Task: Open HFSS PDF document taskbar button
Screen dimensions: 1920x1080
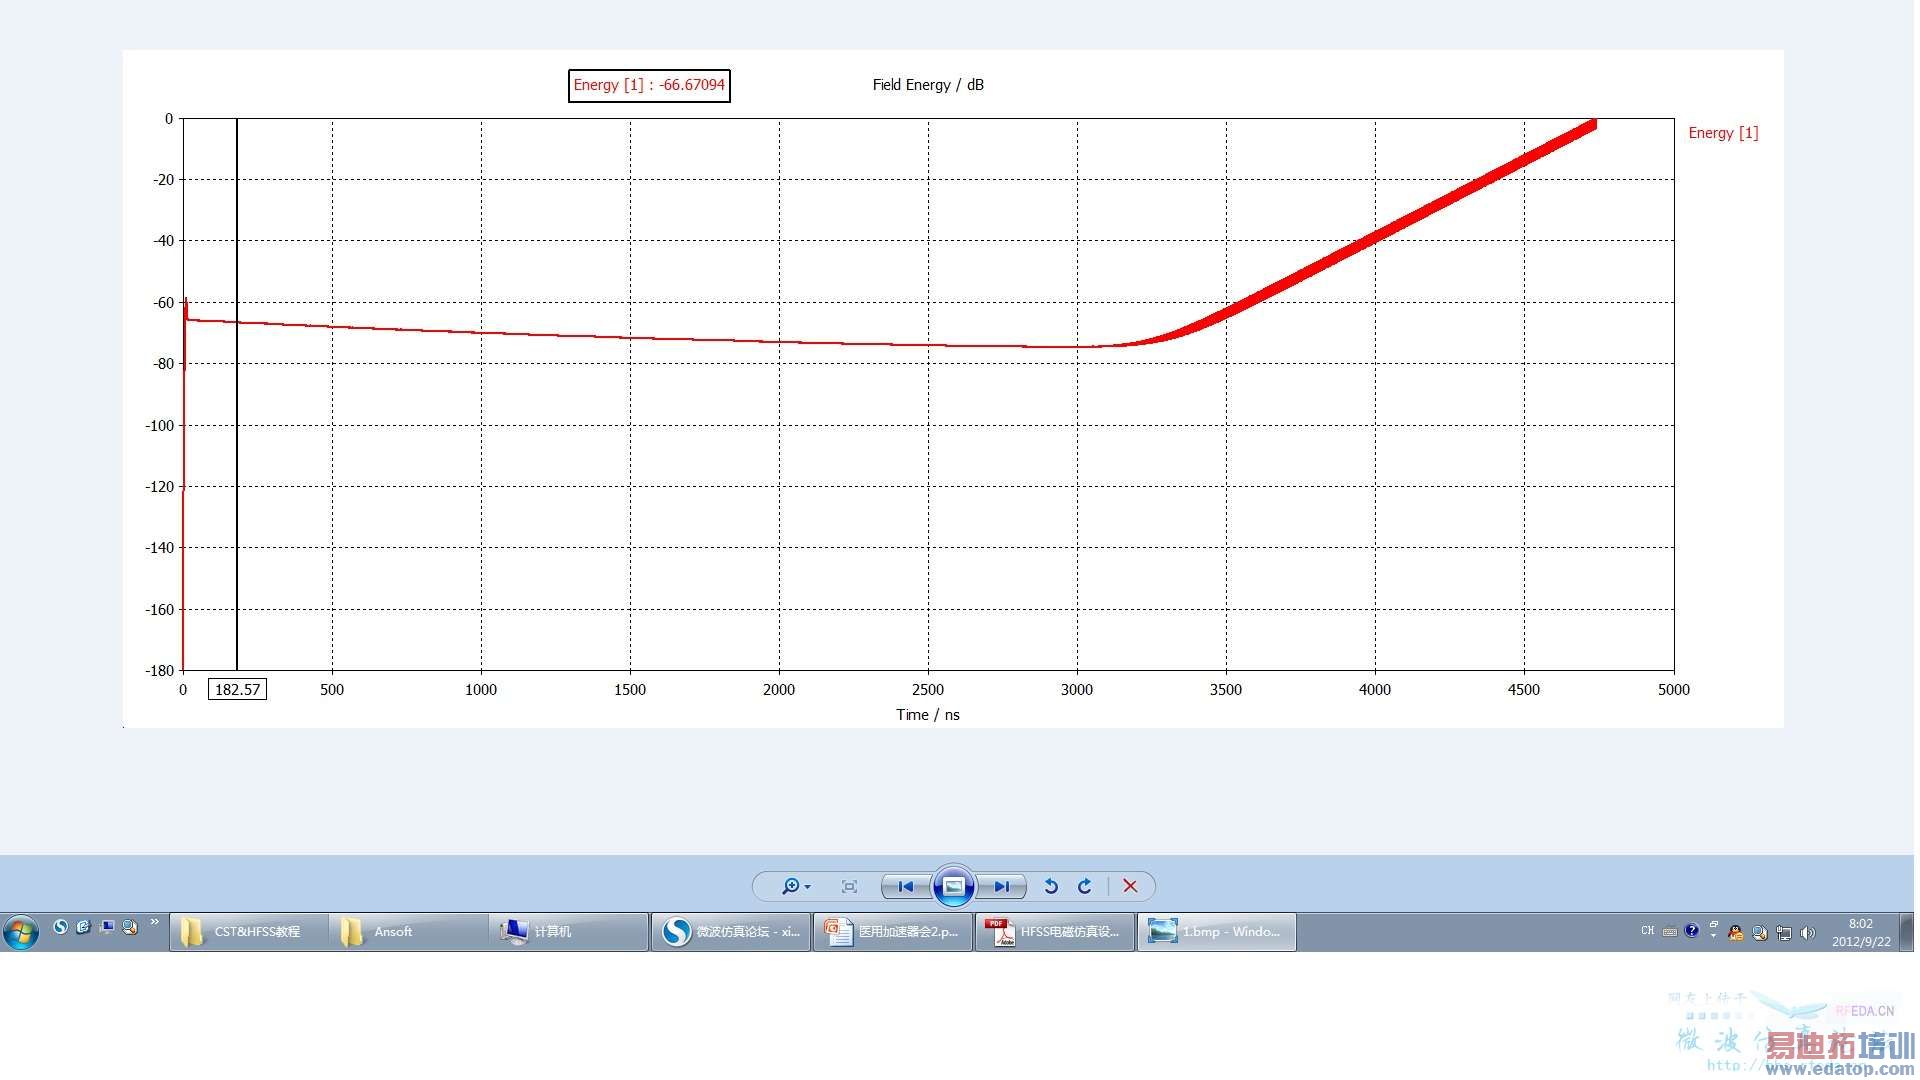Action: [1055, 932]
